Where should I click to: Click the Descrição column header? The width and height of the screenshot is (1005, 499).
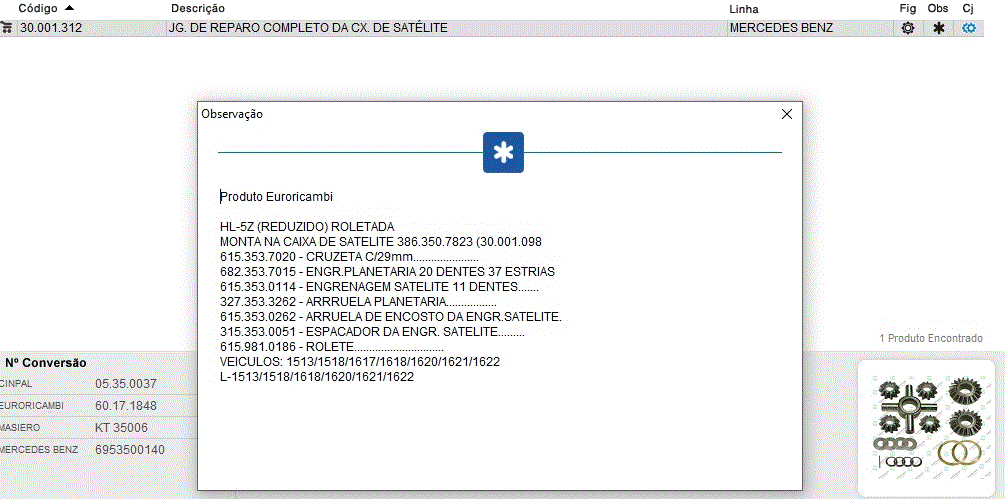point(197,8)
